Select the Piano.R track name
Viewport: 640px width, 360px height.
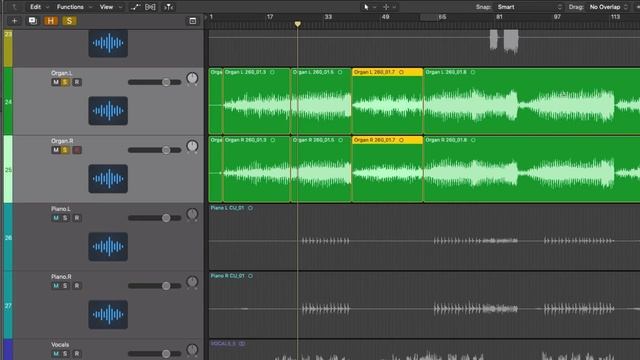pos(61,277)
